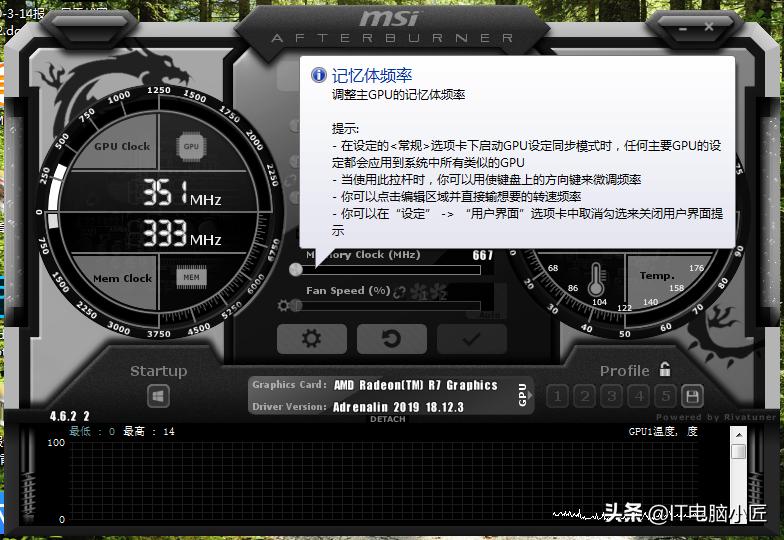Minimize the Afterburner window
Screen dimensions: 784x540
click(682, 28)
